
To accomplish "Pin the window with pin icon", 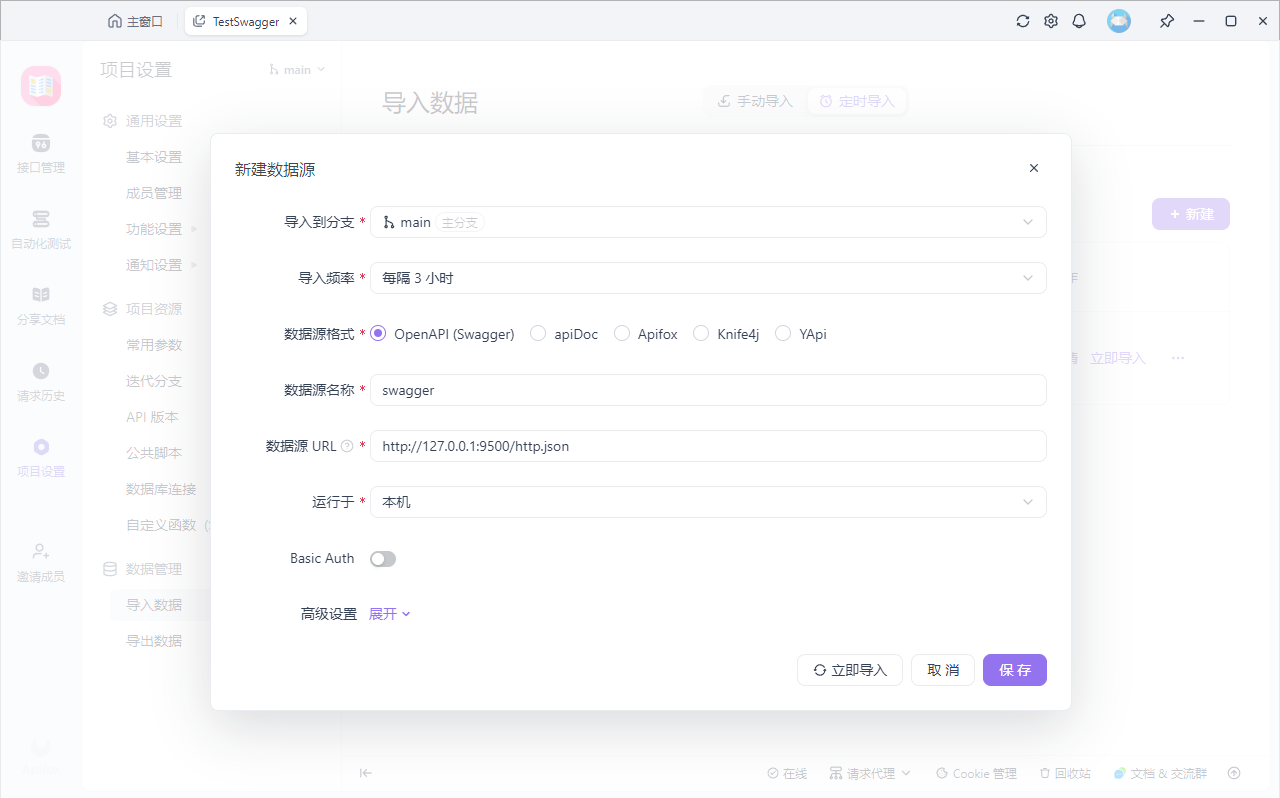I will 1167,21.
